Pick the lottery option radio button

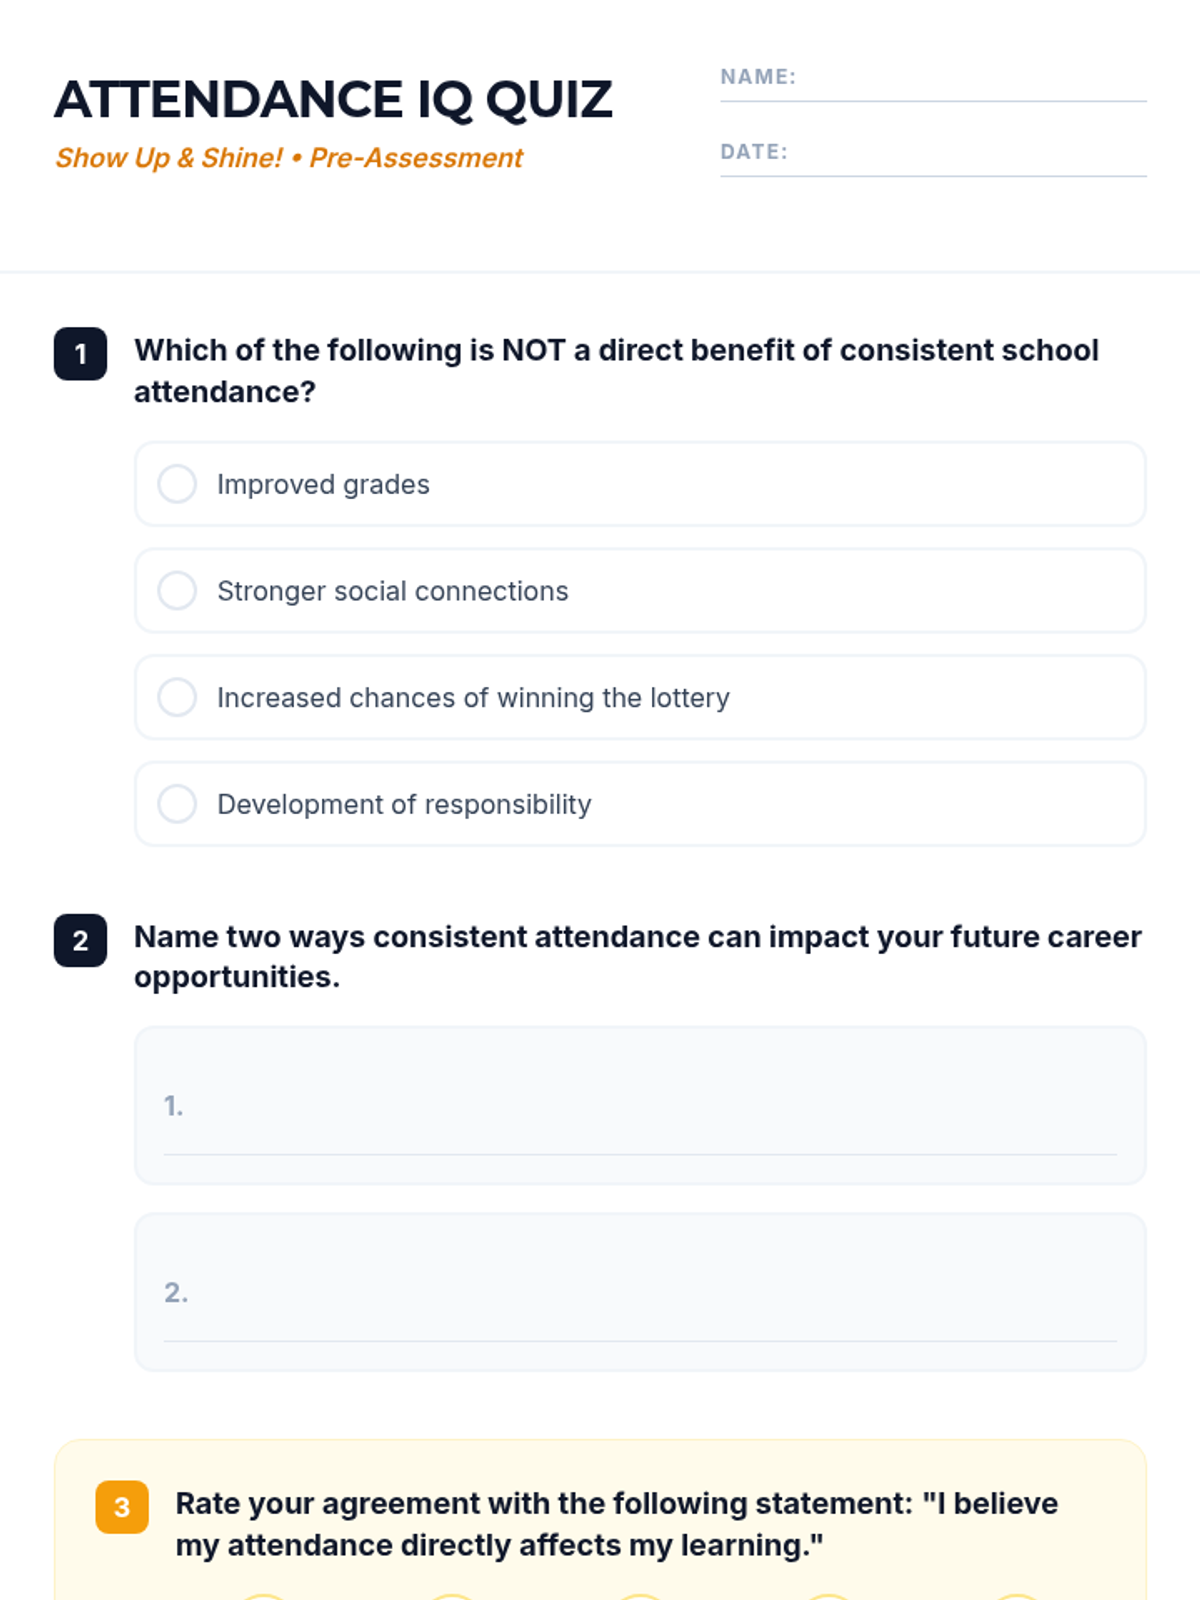pyautogui.click(x=177, y=697)
